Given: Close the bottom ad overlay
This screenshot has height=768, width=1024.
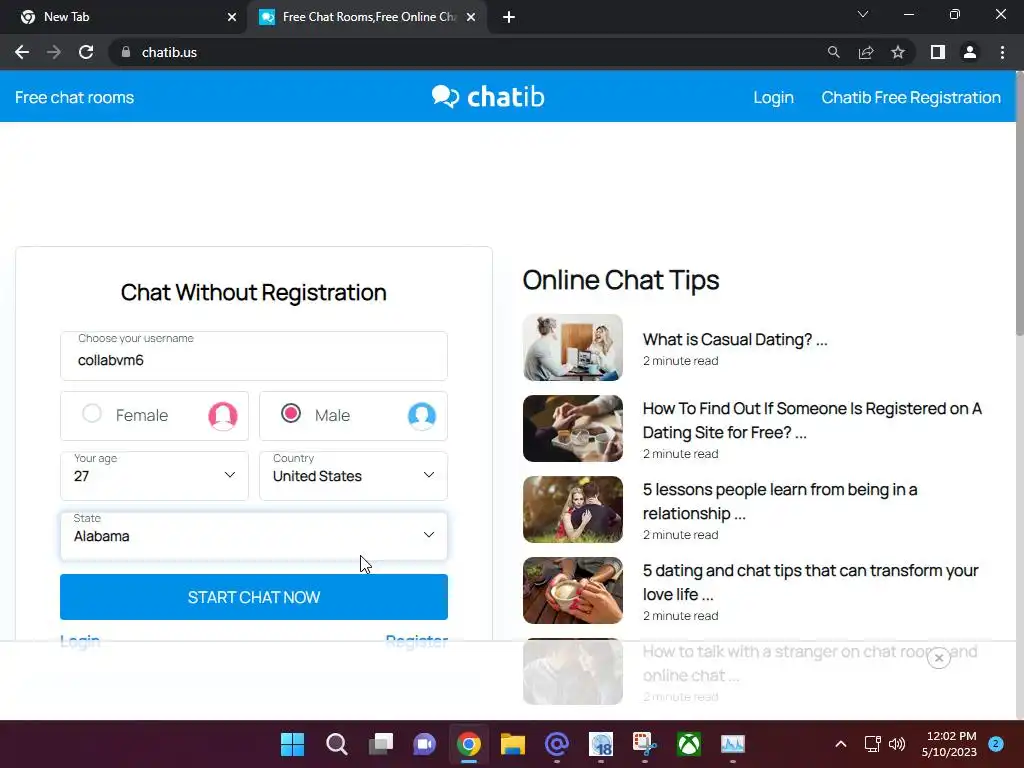Looking at the screenshot, I should (938, 658).
